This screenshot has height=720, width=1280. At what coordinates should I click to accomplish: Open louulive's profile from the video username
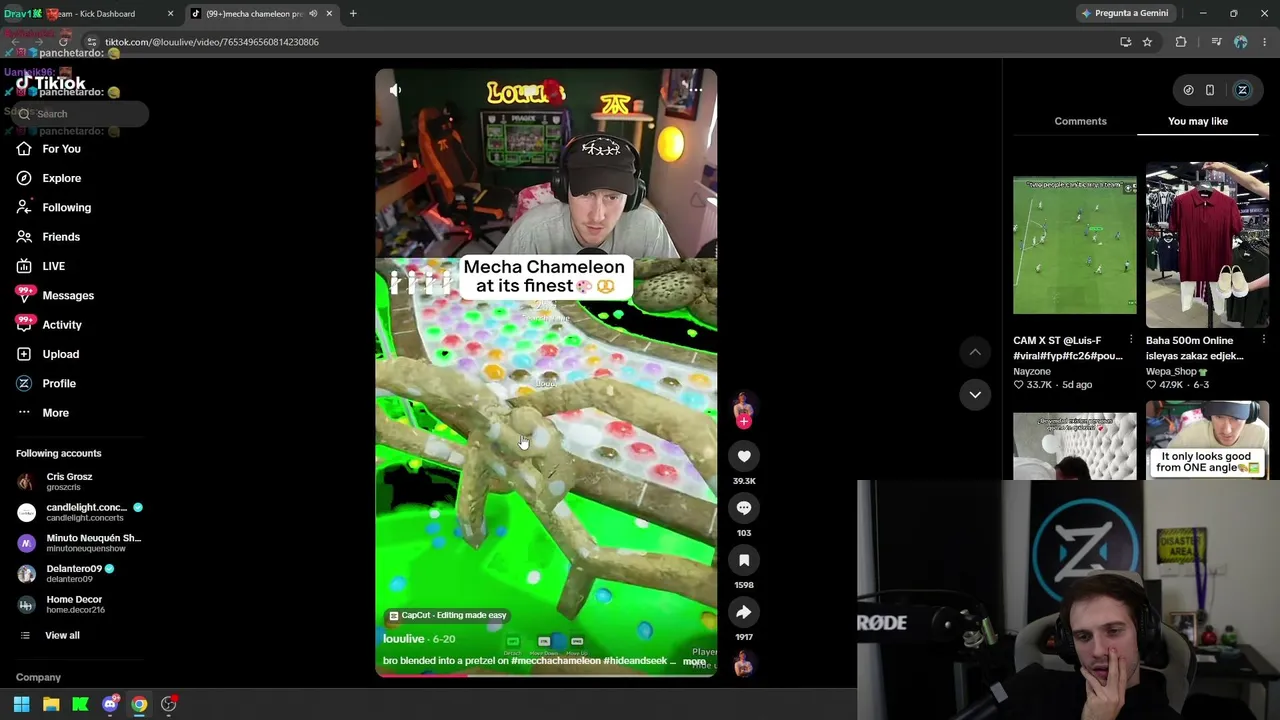point(404,639)
